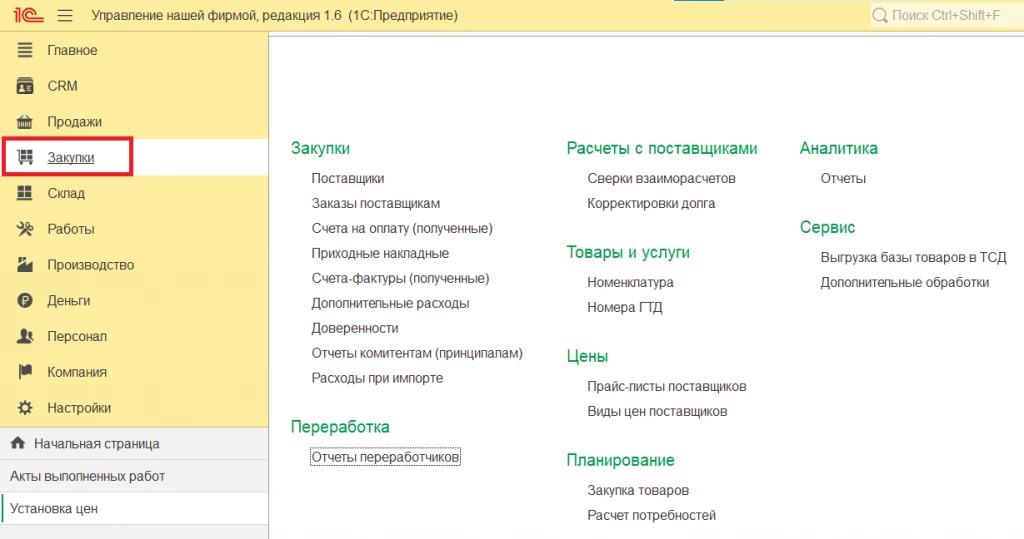Open Приходные накладные

click(380, 253)
